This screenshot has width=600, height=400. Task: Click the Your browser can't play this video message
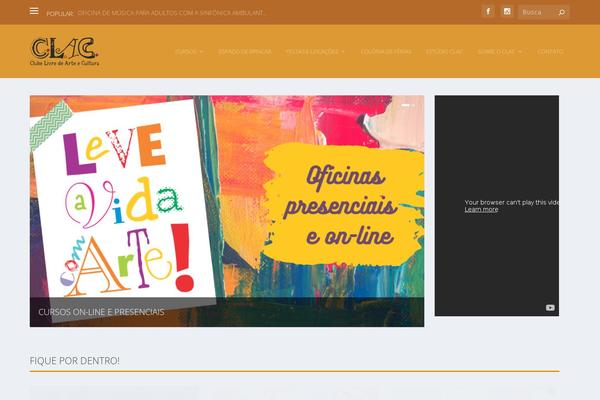click(x=512, y=202)
